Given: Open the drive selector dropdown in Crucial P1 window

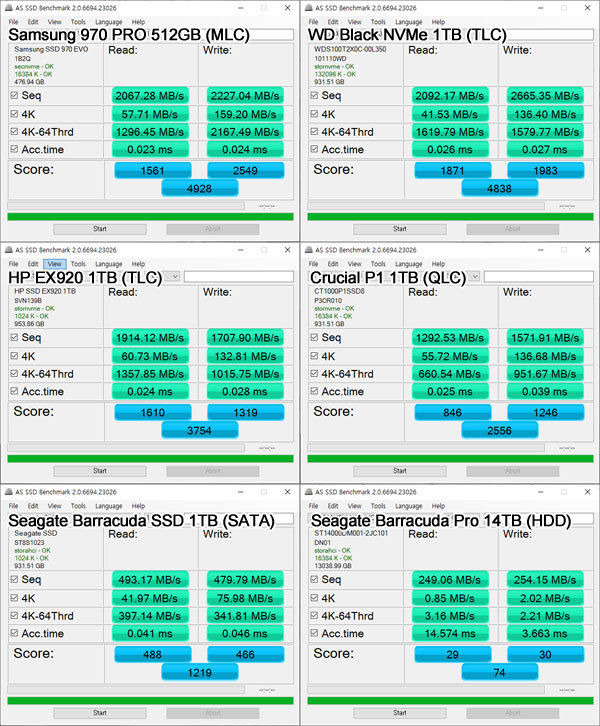Looking at the screenshot, I should point(475,277).
